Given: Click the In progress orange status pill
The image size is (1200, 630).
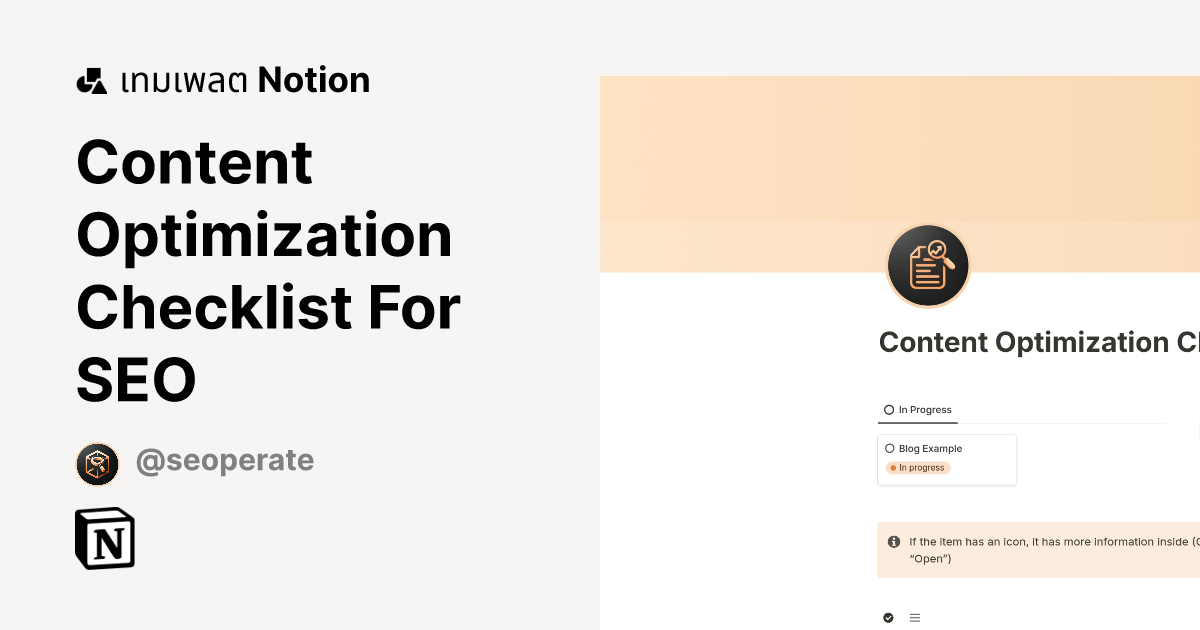Looking at the screenshot, I should (917, 467).
